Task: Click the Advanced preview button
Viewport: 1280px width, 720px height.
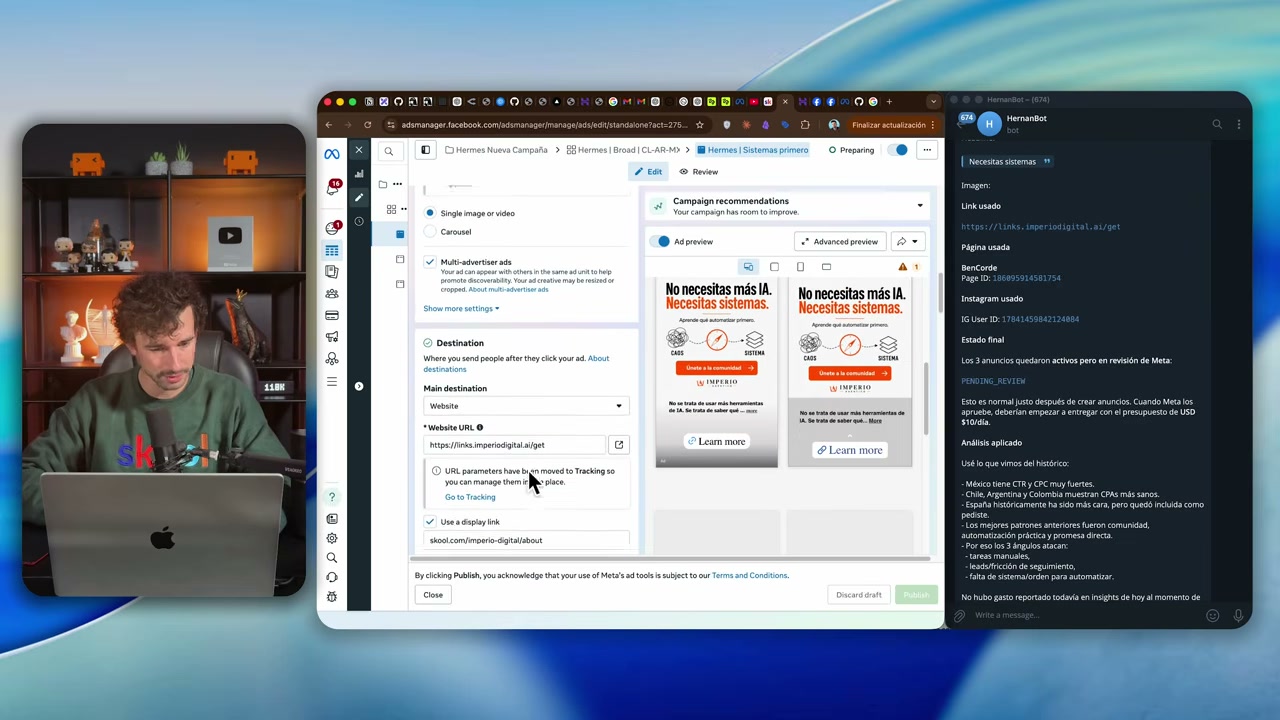Action: (x=839, y=241)
